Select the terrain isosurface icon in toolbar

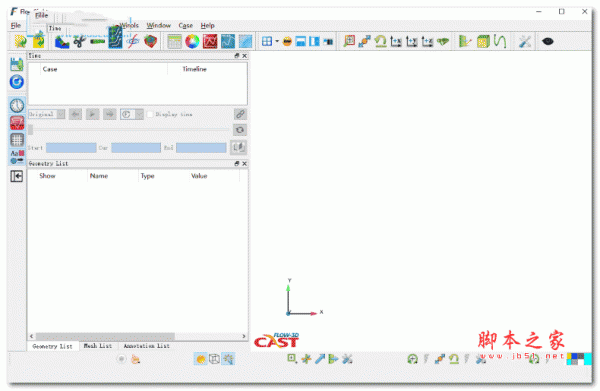[x=62, y=41]
